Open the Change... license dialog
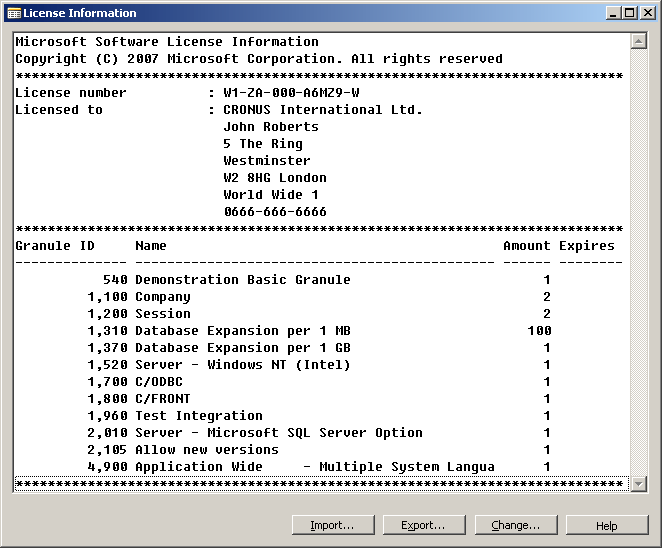The height and width of the screenshot is (548, 662). coord(516,525)
